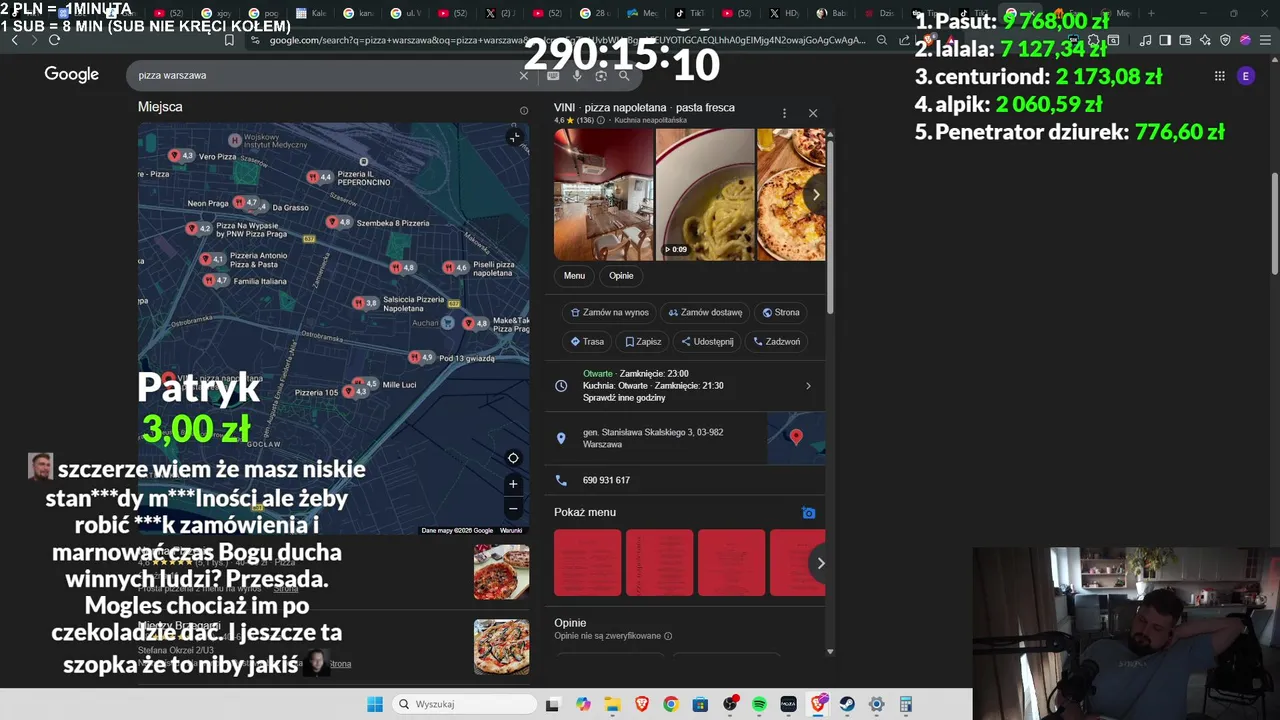1280x720 pixels.
Task: Share the place via Udostępnij button
Action: pyautogui.click(x=707, y=341)
